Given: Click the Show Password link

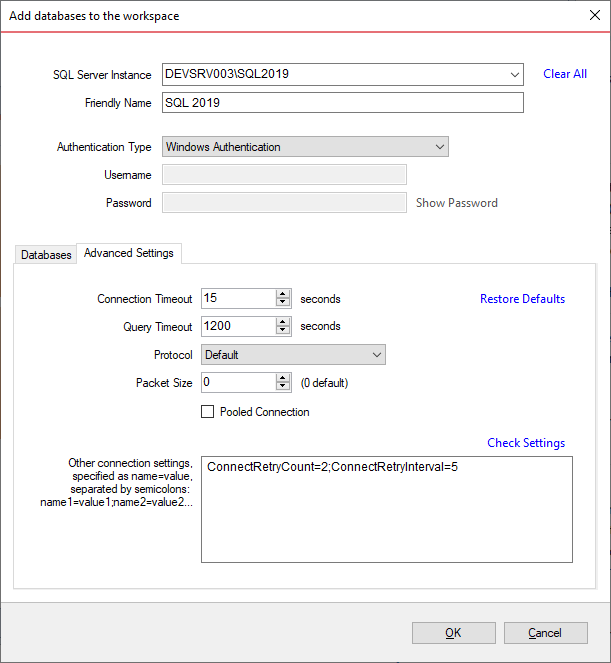Looking at the screenshot, I should tap(457, 203).
